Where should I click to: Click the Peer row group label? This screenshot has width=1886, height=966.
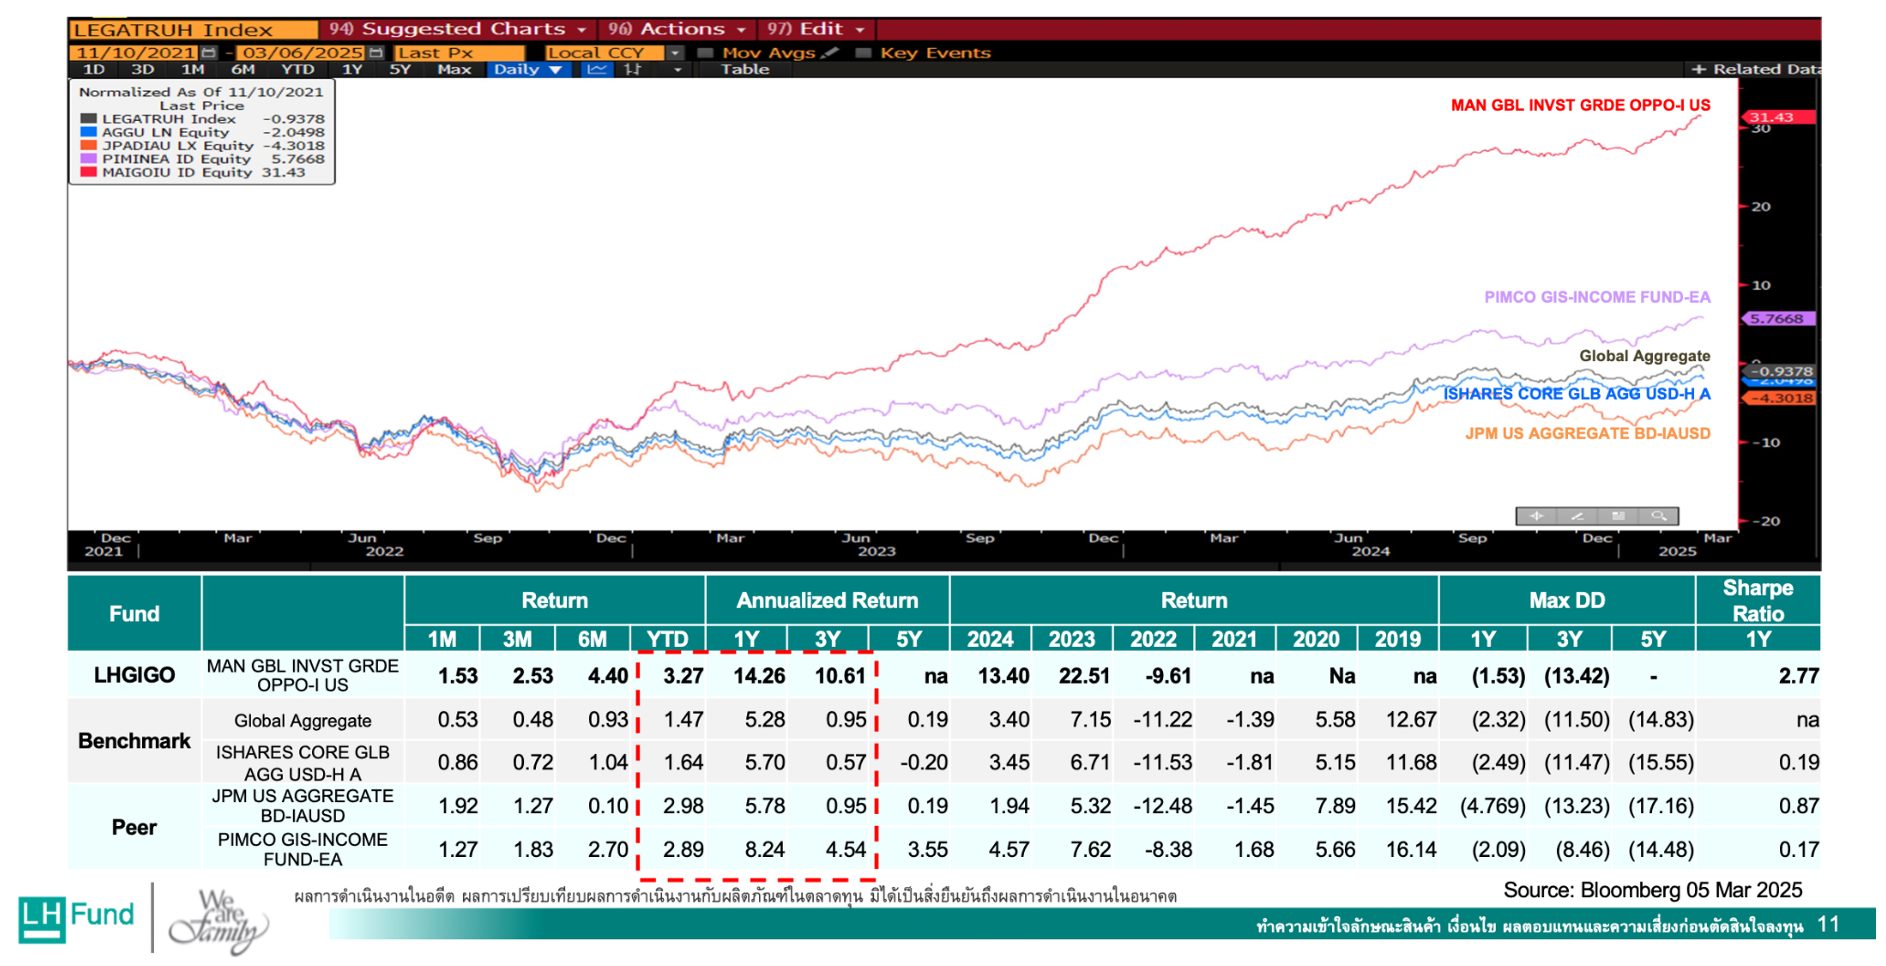point(134,827)
